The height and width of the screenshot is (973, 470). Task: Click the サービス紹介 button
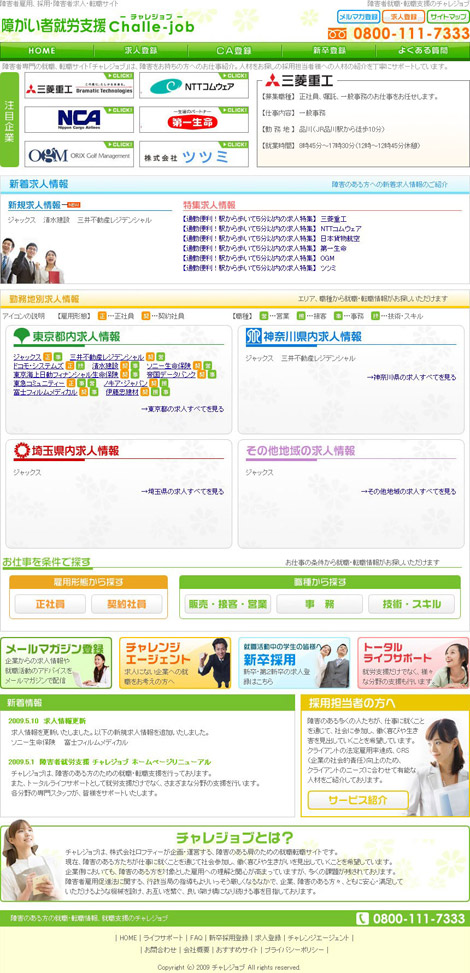coord(358,800)
